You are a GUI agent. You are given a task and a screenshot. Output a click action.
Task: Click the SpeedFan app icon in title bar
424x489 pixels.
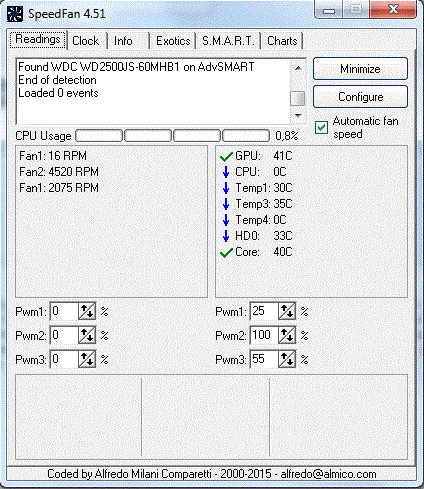click(15, 14)
